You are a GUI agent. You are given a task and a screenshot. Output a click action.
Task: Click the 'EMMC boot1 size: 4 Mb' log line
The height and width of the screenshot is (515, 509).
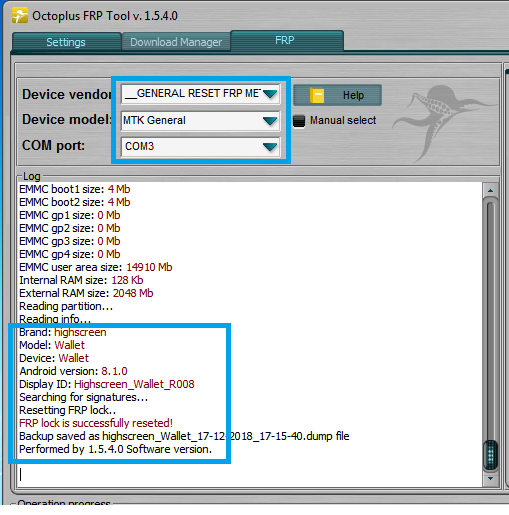click(75, 189)
